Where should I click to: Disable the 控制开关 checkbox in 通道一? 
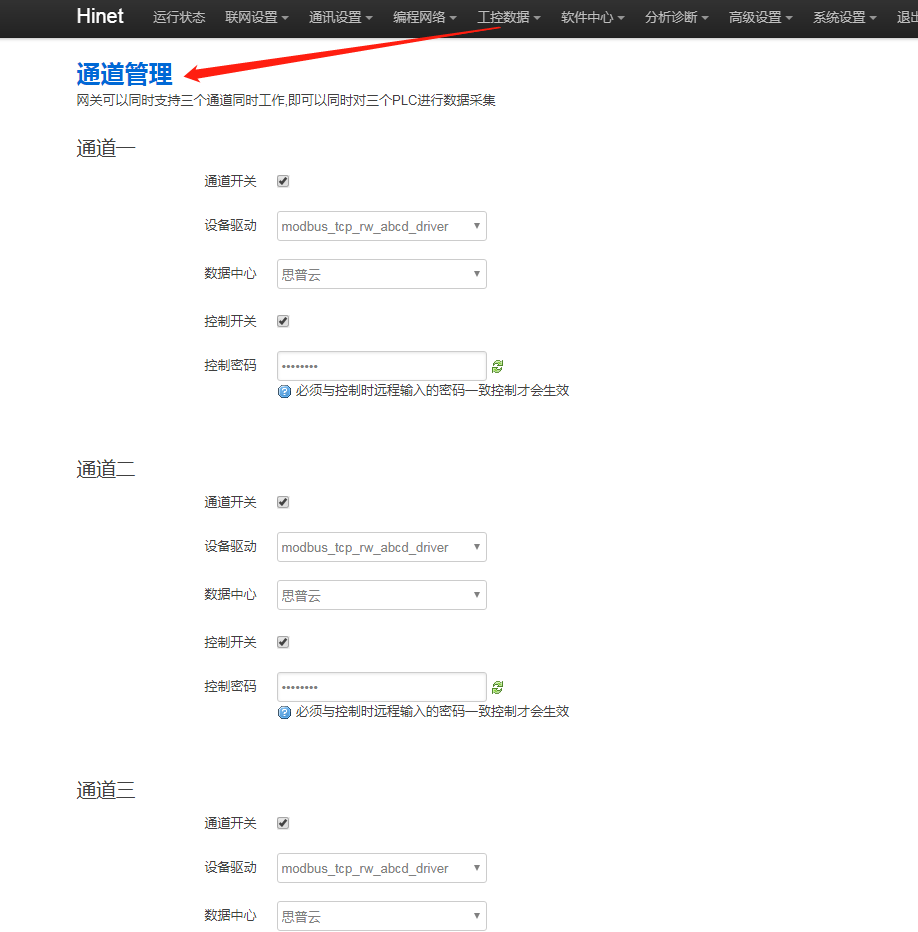[283, 322]
